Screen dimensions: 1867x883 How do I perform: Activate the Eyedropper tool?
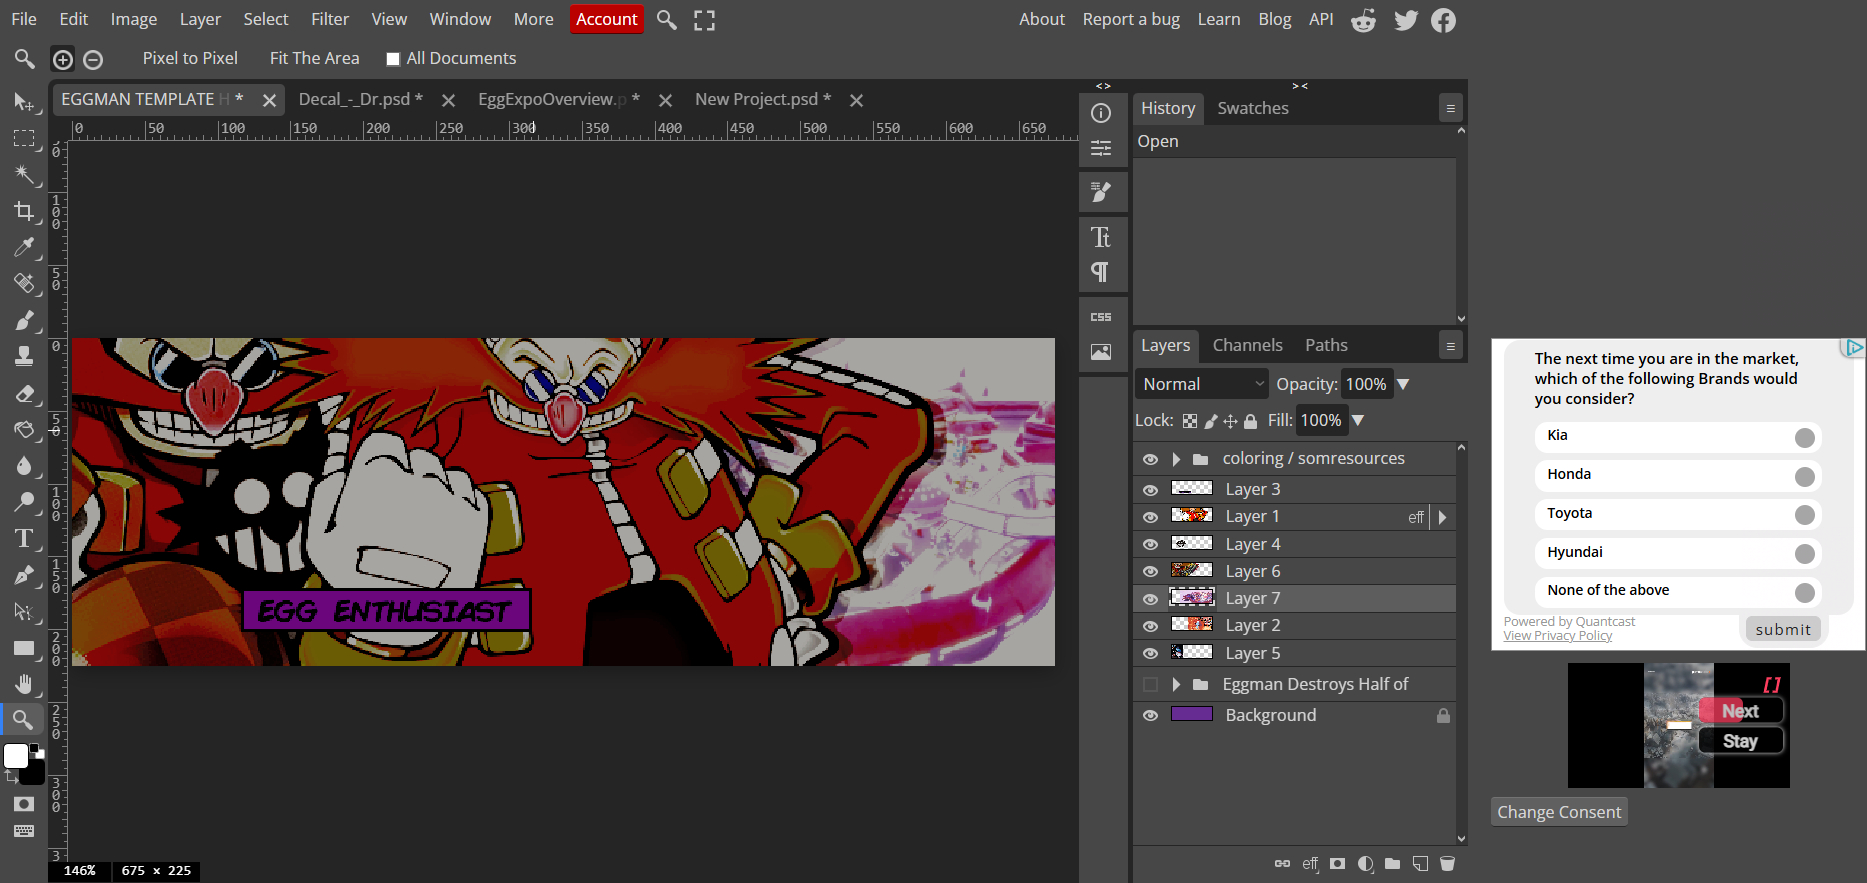(24, 247)
